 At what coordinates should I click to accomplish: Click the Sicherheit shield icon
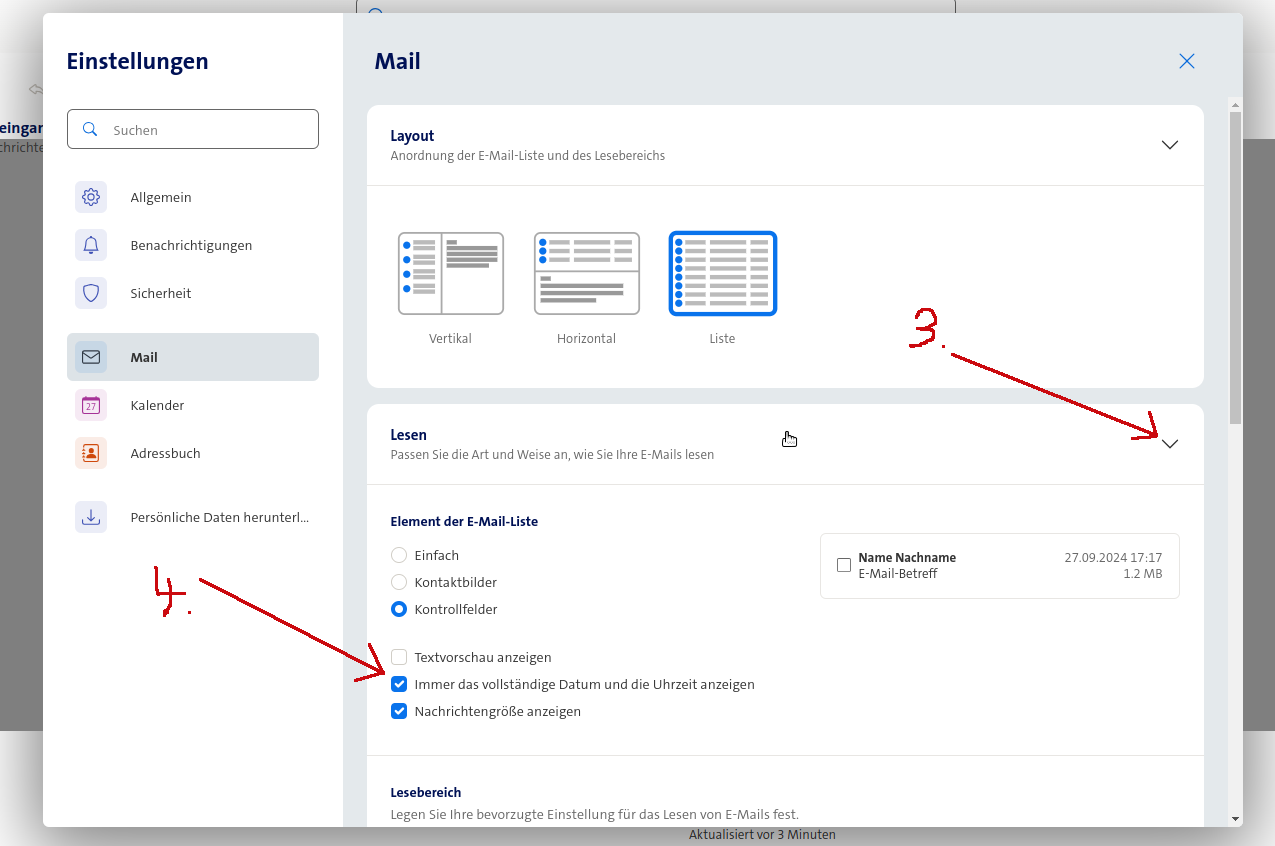point(91,293)
